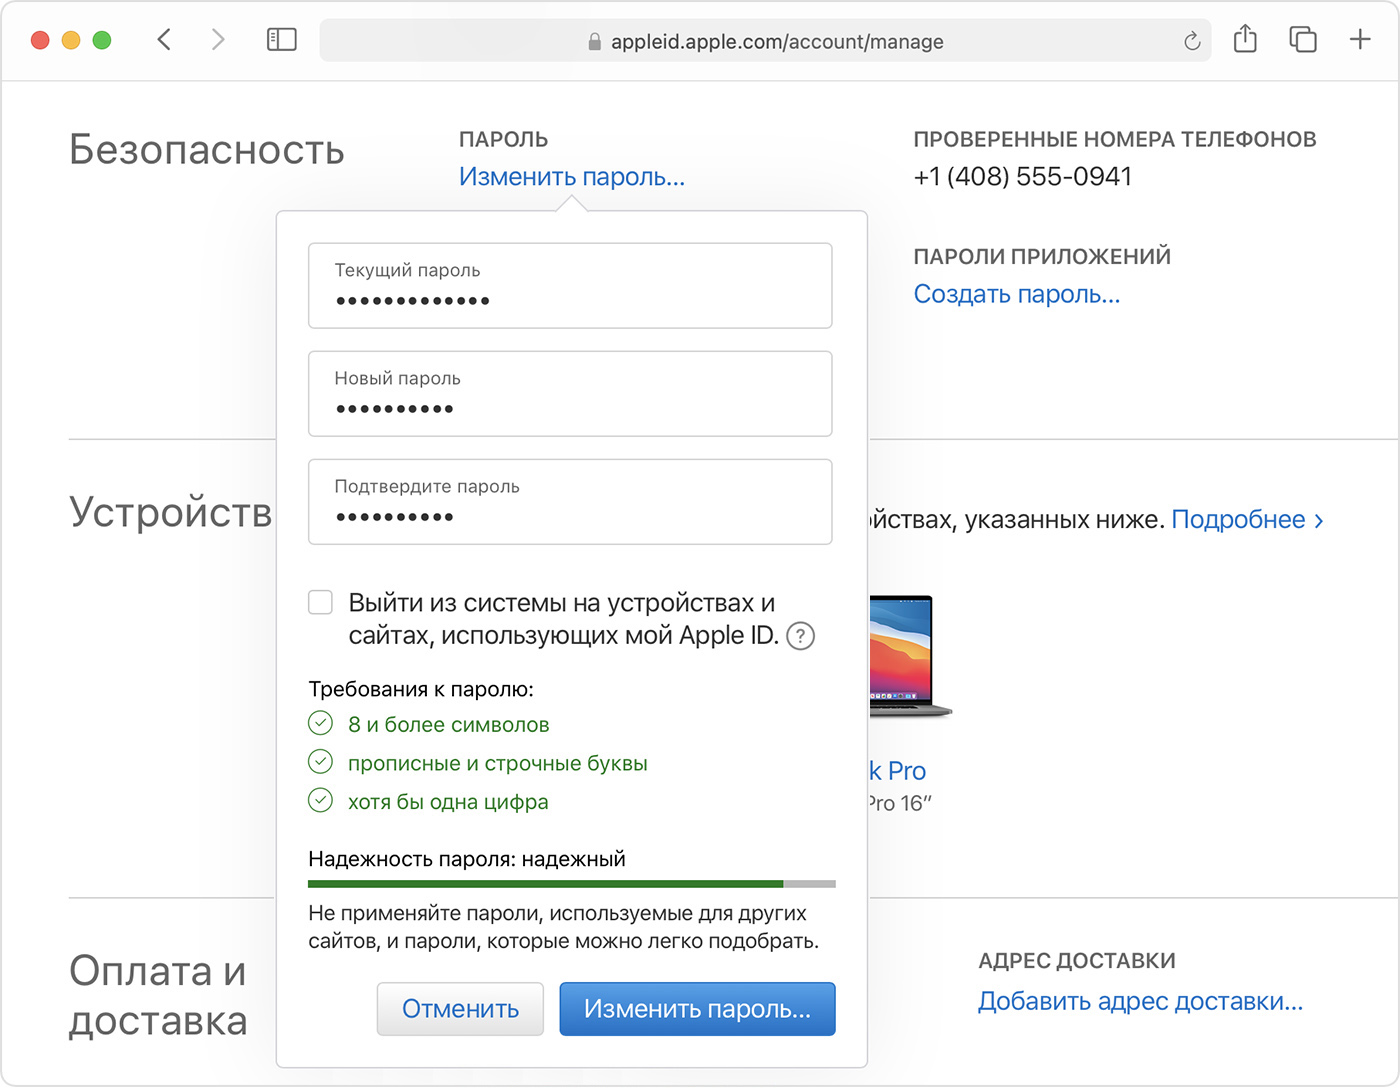Image resolution: width=1400 pixels, height=1088 pixels.
Task: Click the password strength bar
Action: [x=572, y=884]
